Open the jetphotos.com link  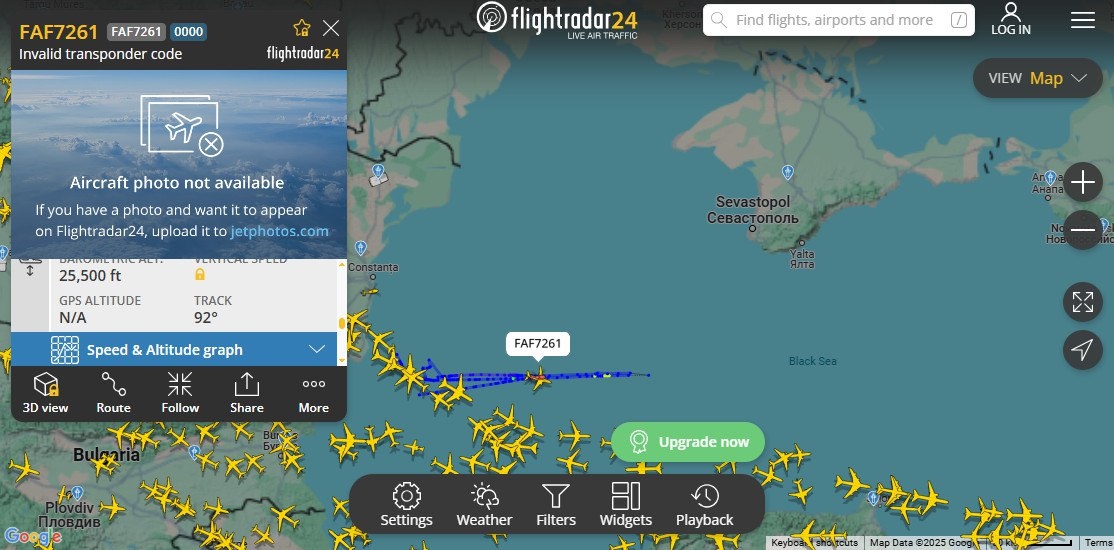click(x=279, y=231)
